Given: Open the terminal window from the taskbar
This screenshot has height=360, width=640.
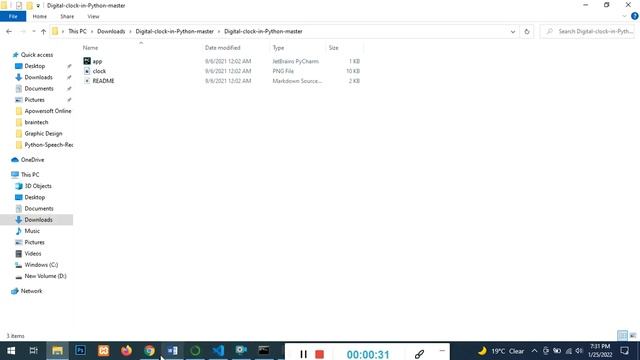Looking at the screenshot, I should click(x=264, y=351).
